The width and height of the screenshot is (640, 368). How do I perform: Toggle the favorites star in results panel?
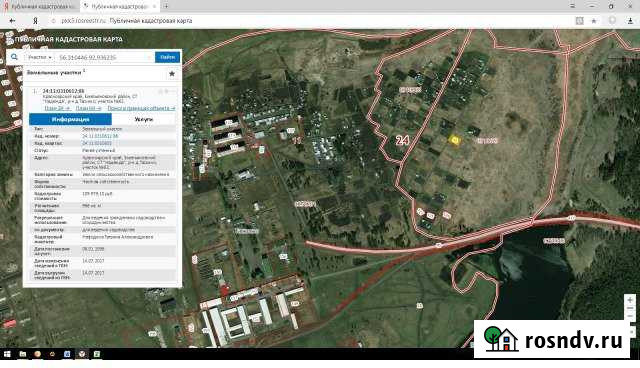172,73
